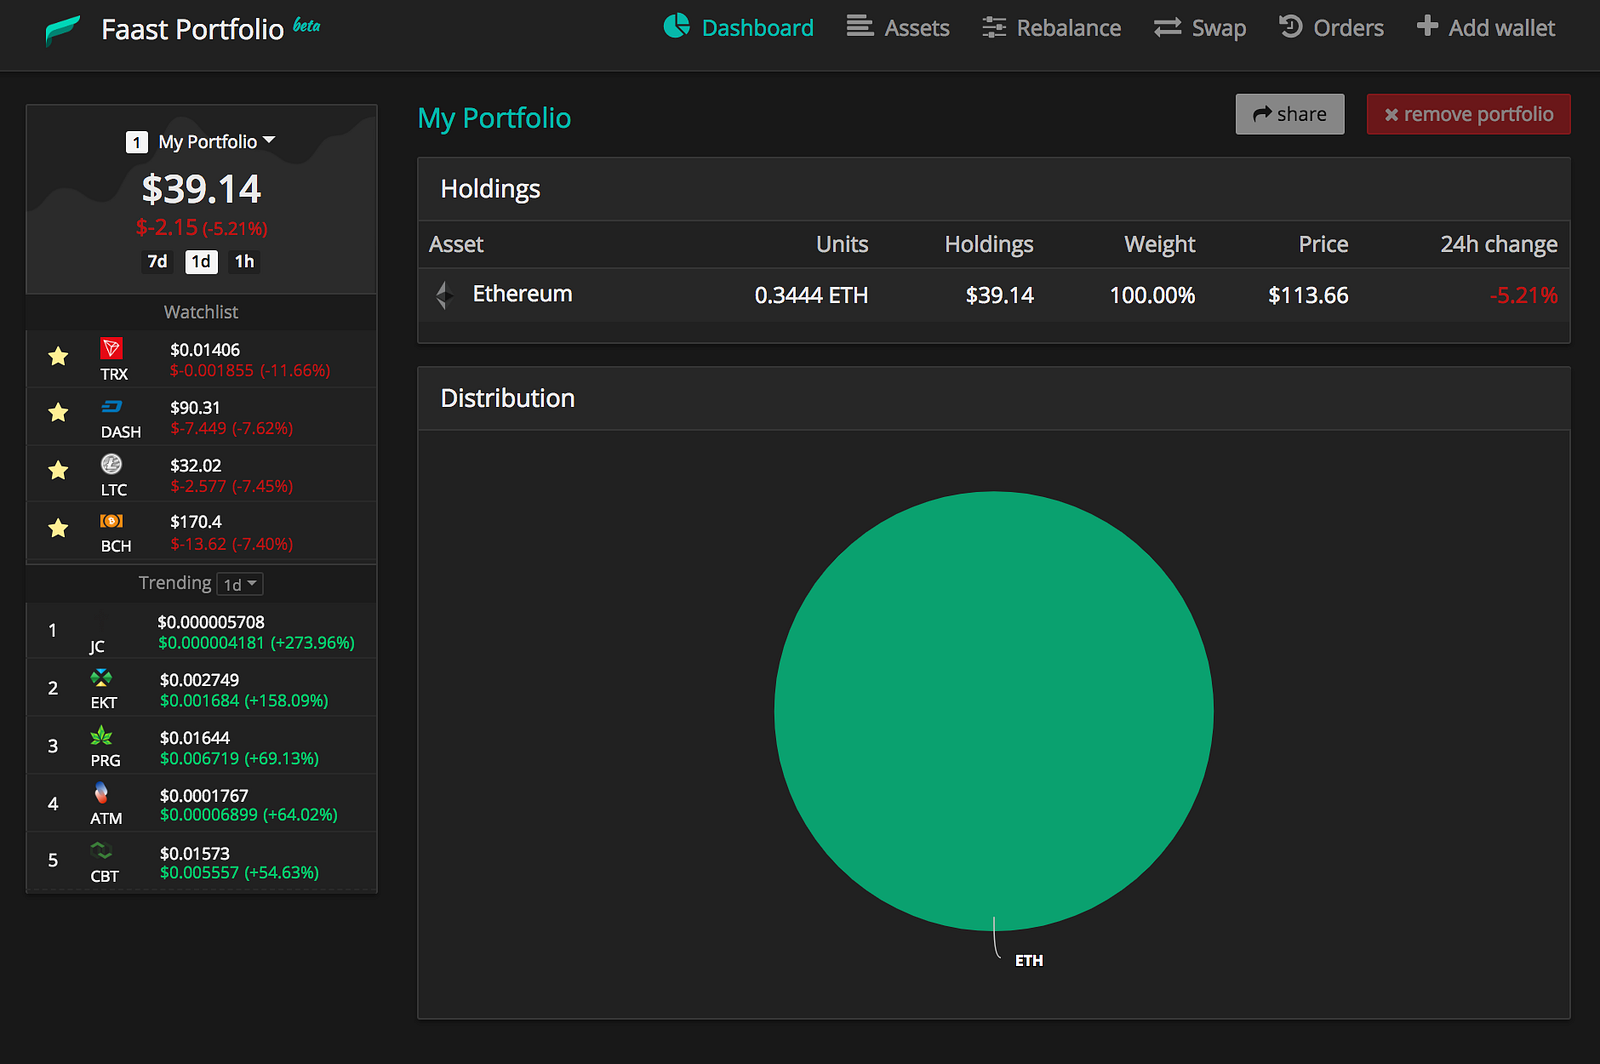Click the portfolio total value $39.14
The image size is (1600, 1064).
[x=201, y=189]
